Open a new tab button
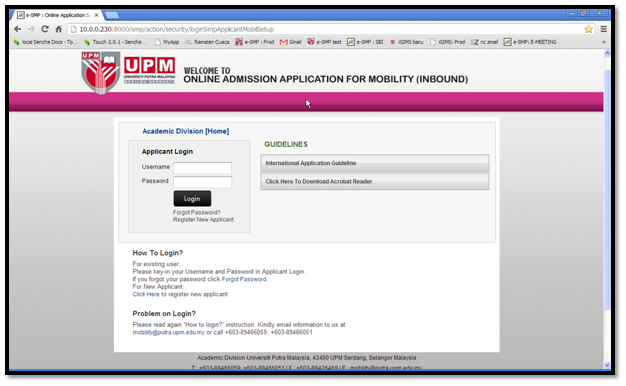This screenshot has width=626, height=386. (112, 15)
